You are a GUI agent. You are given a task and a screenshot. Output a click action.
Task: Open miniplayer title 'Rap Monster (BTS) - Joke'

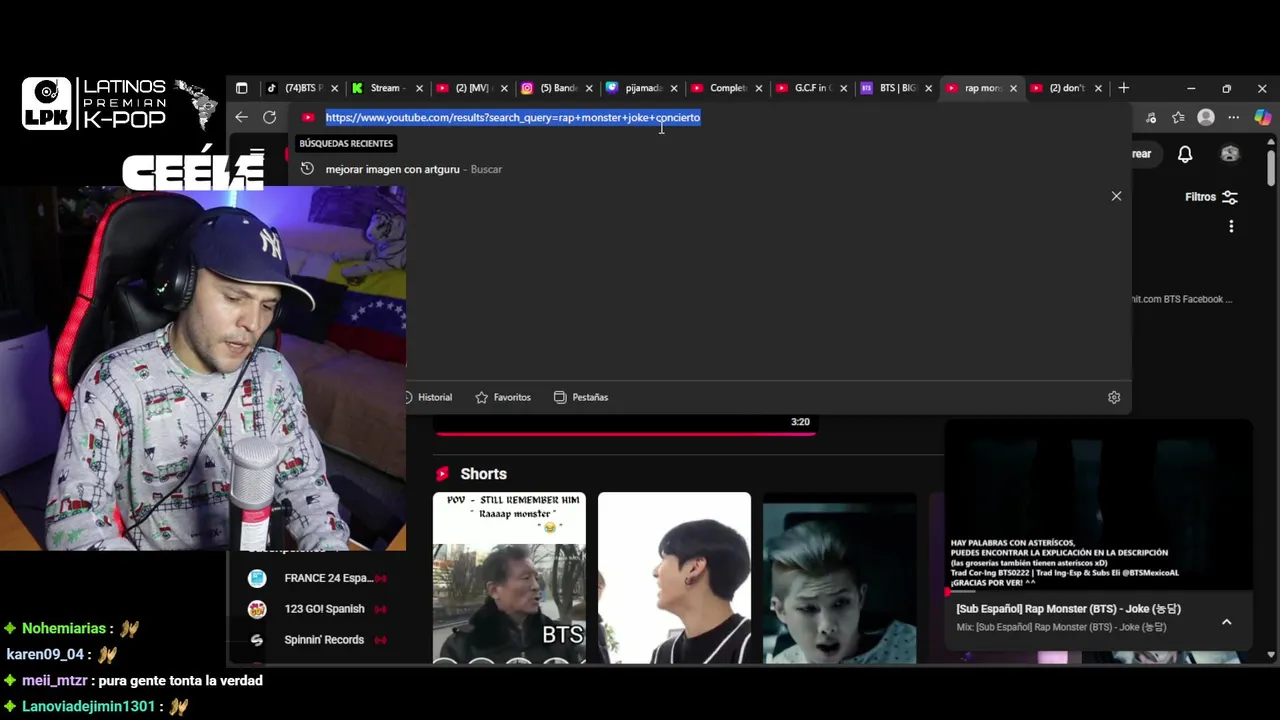coord(1068,609)
